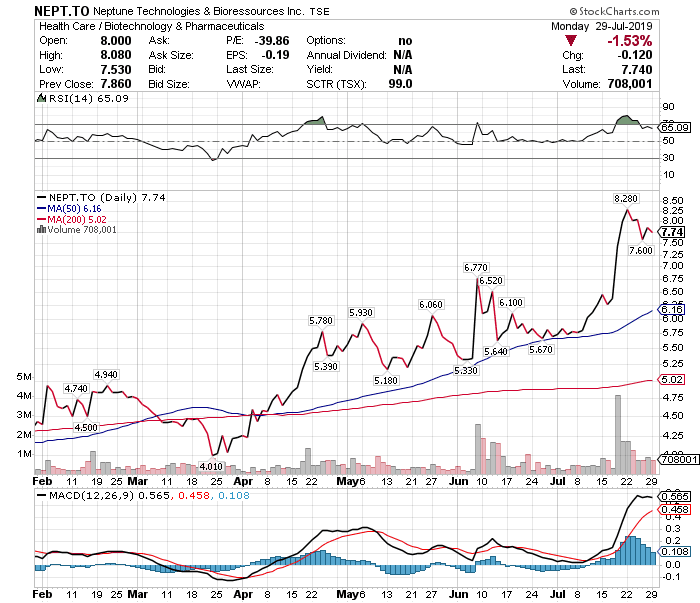The width and height of the screenshot is (700, 603).
Task: Click the volume bars legend icon
Action: [41, 229]
